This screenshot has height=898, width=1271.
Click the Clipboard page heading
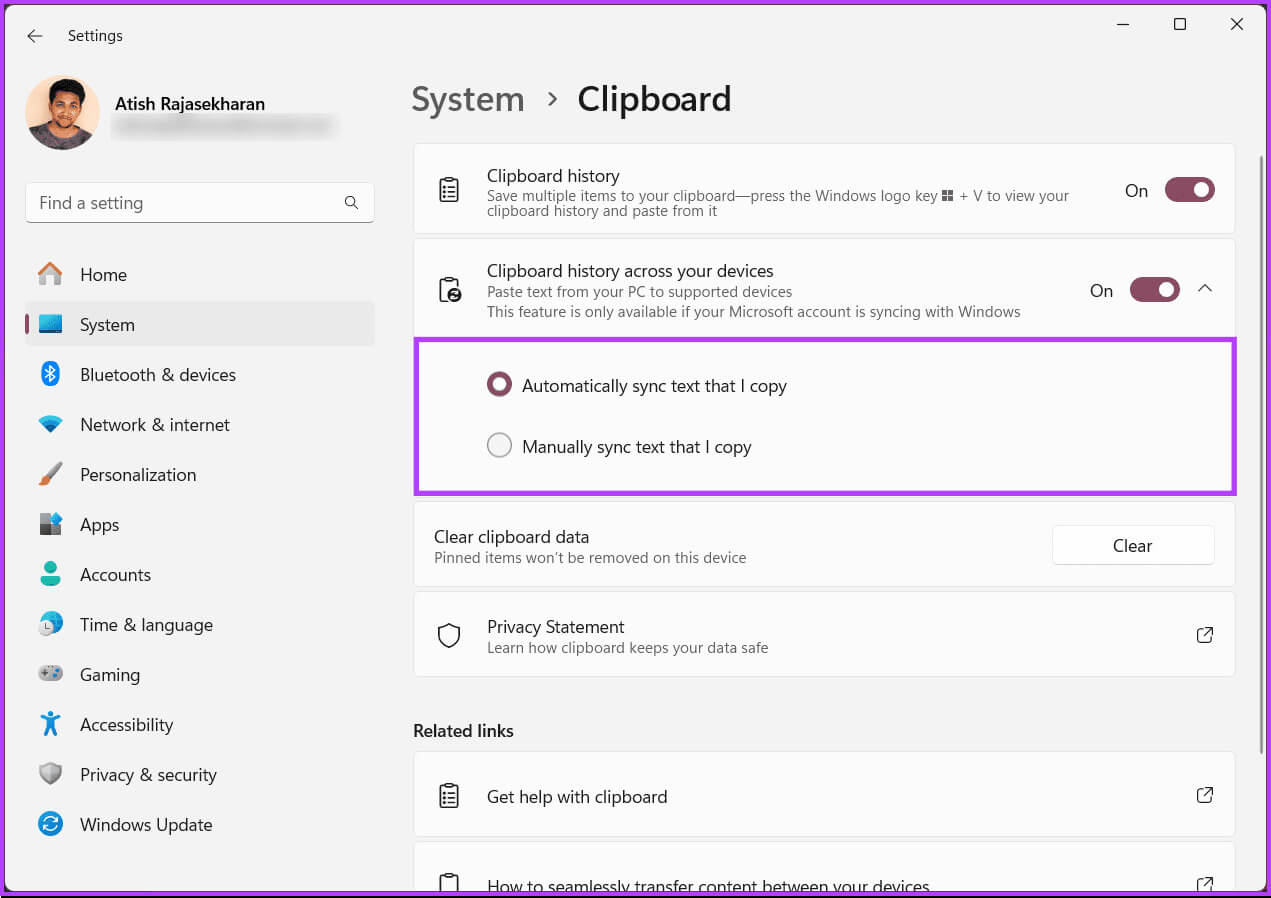pyautogui.click(x=654, y=99)
